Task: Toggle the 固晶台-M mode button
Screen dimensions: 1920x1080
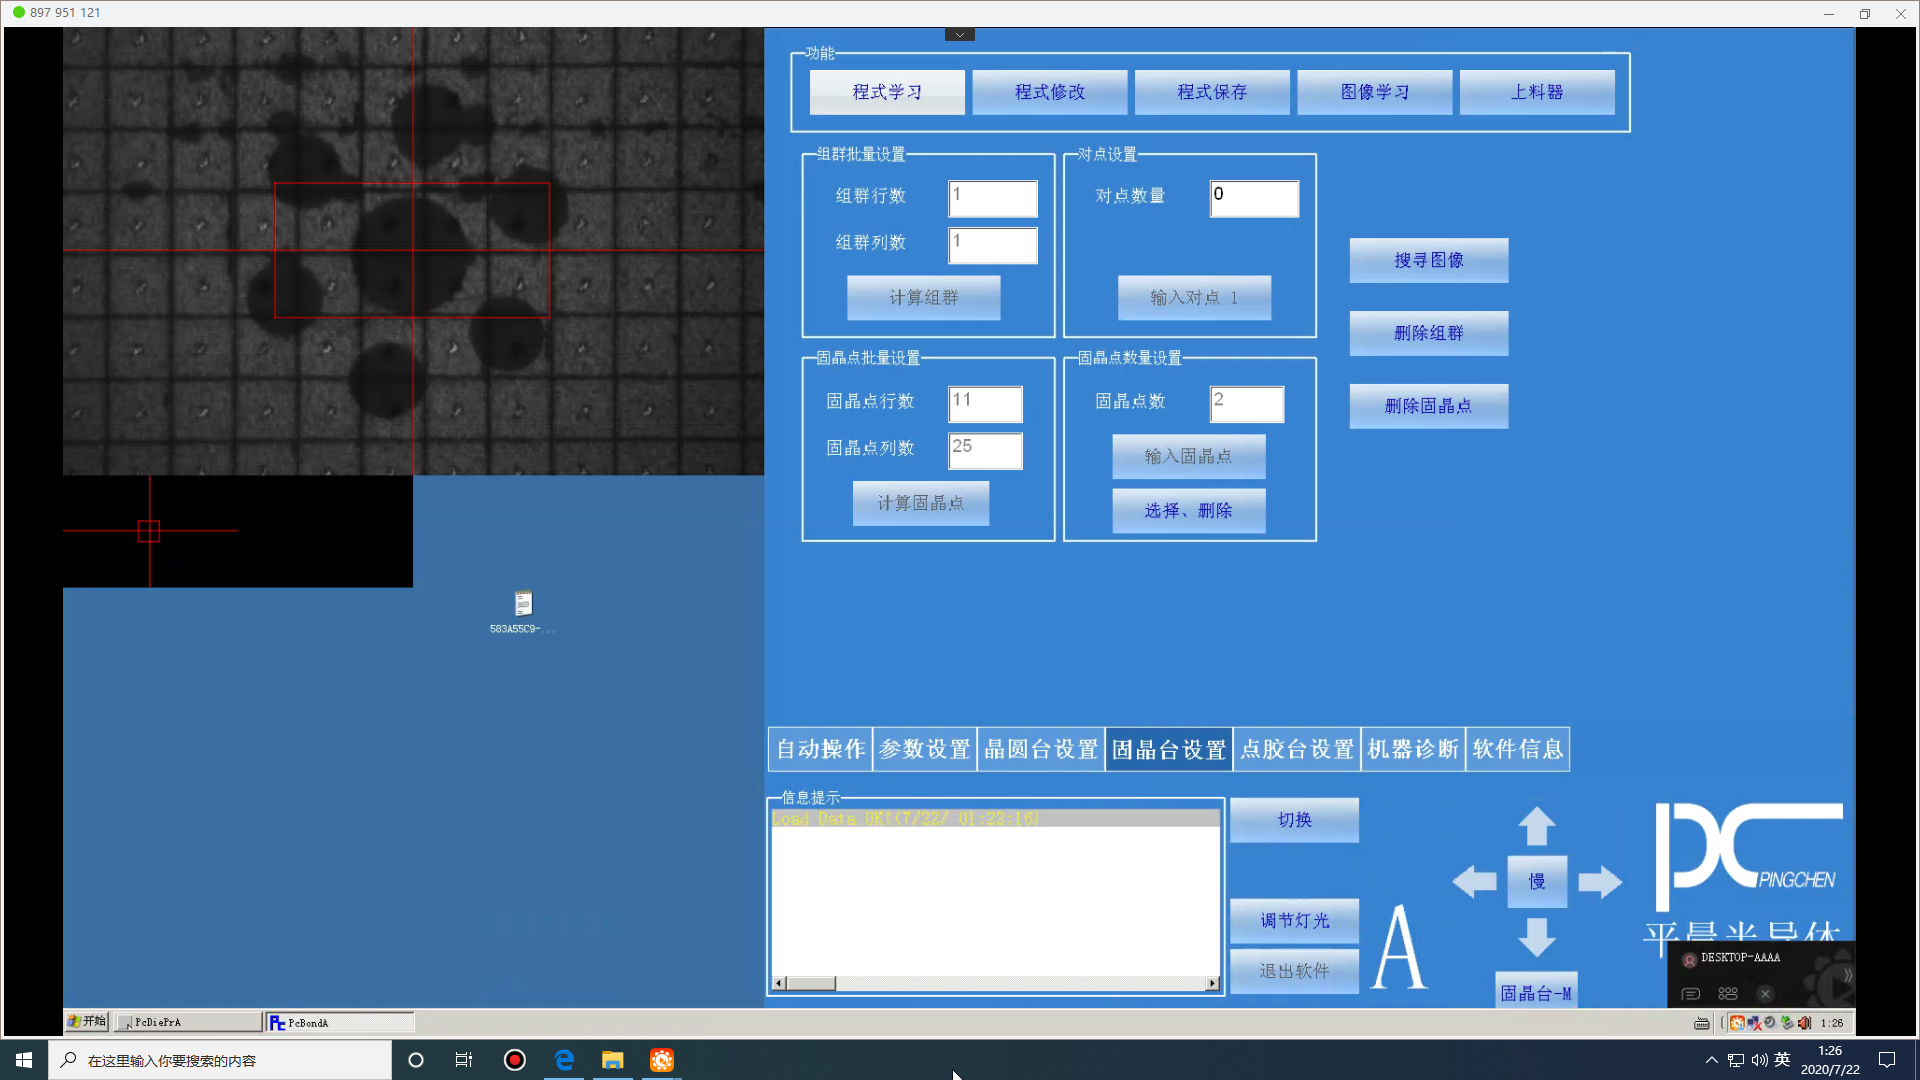Action: click(1536, 993)
